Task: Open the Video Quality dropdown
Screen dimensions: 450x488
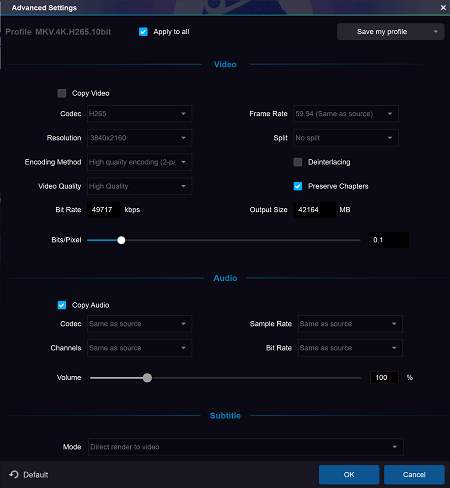Action: (x=139, y=186)
